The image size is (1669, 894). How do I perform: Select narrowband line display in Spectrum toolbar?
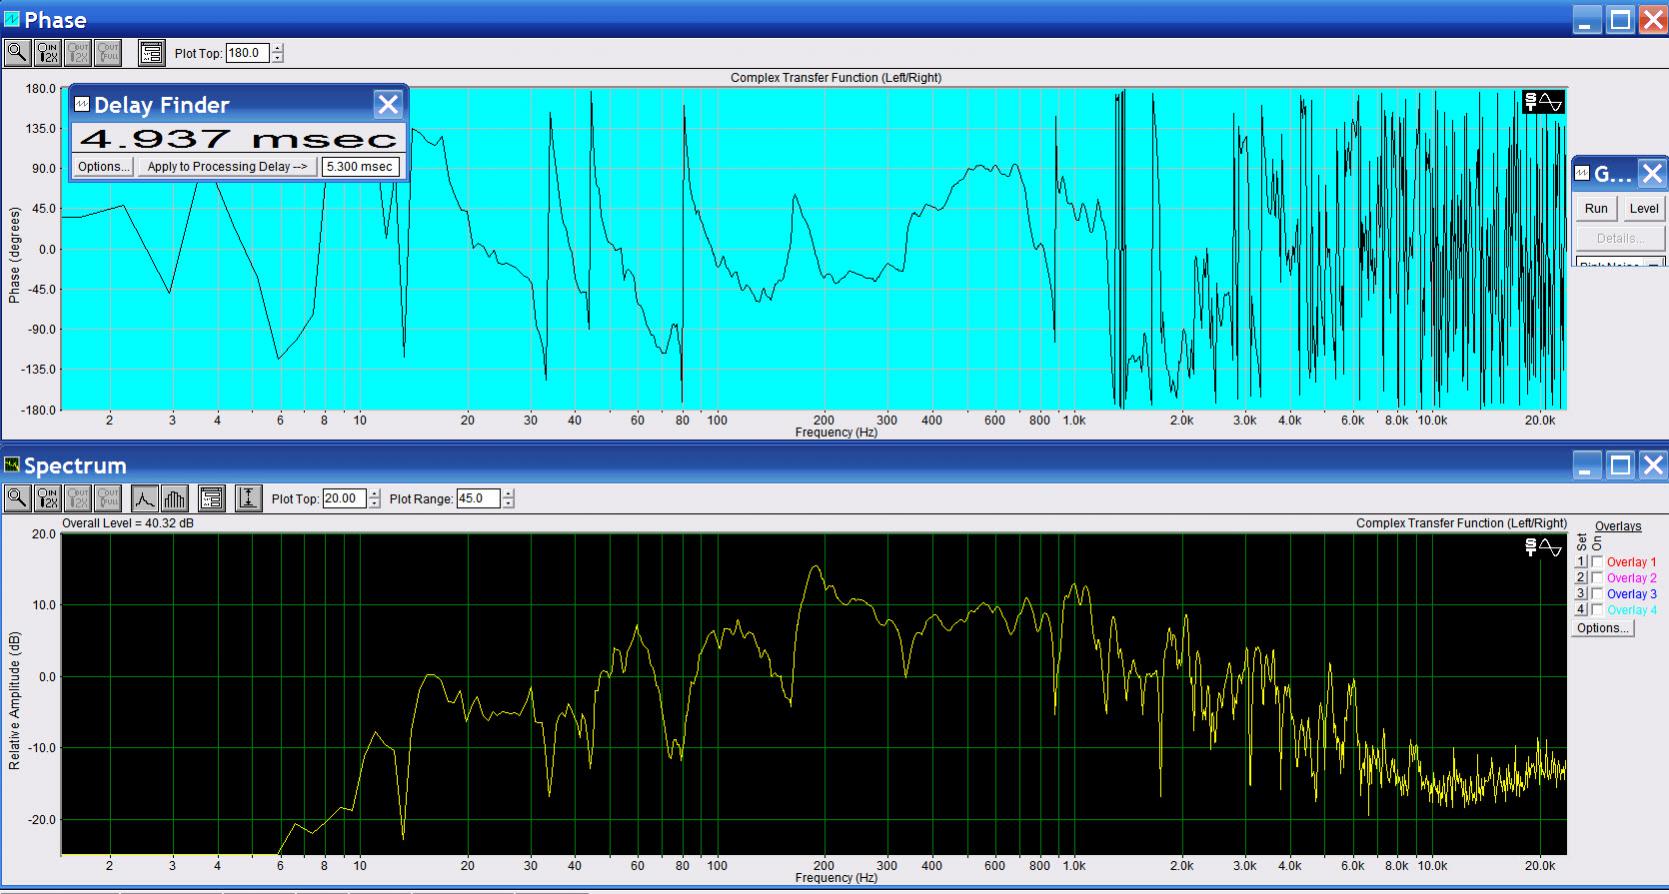click(x=144, y=498)
